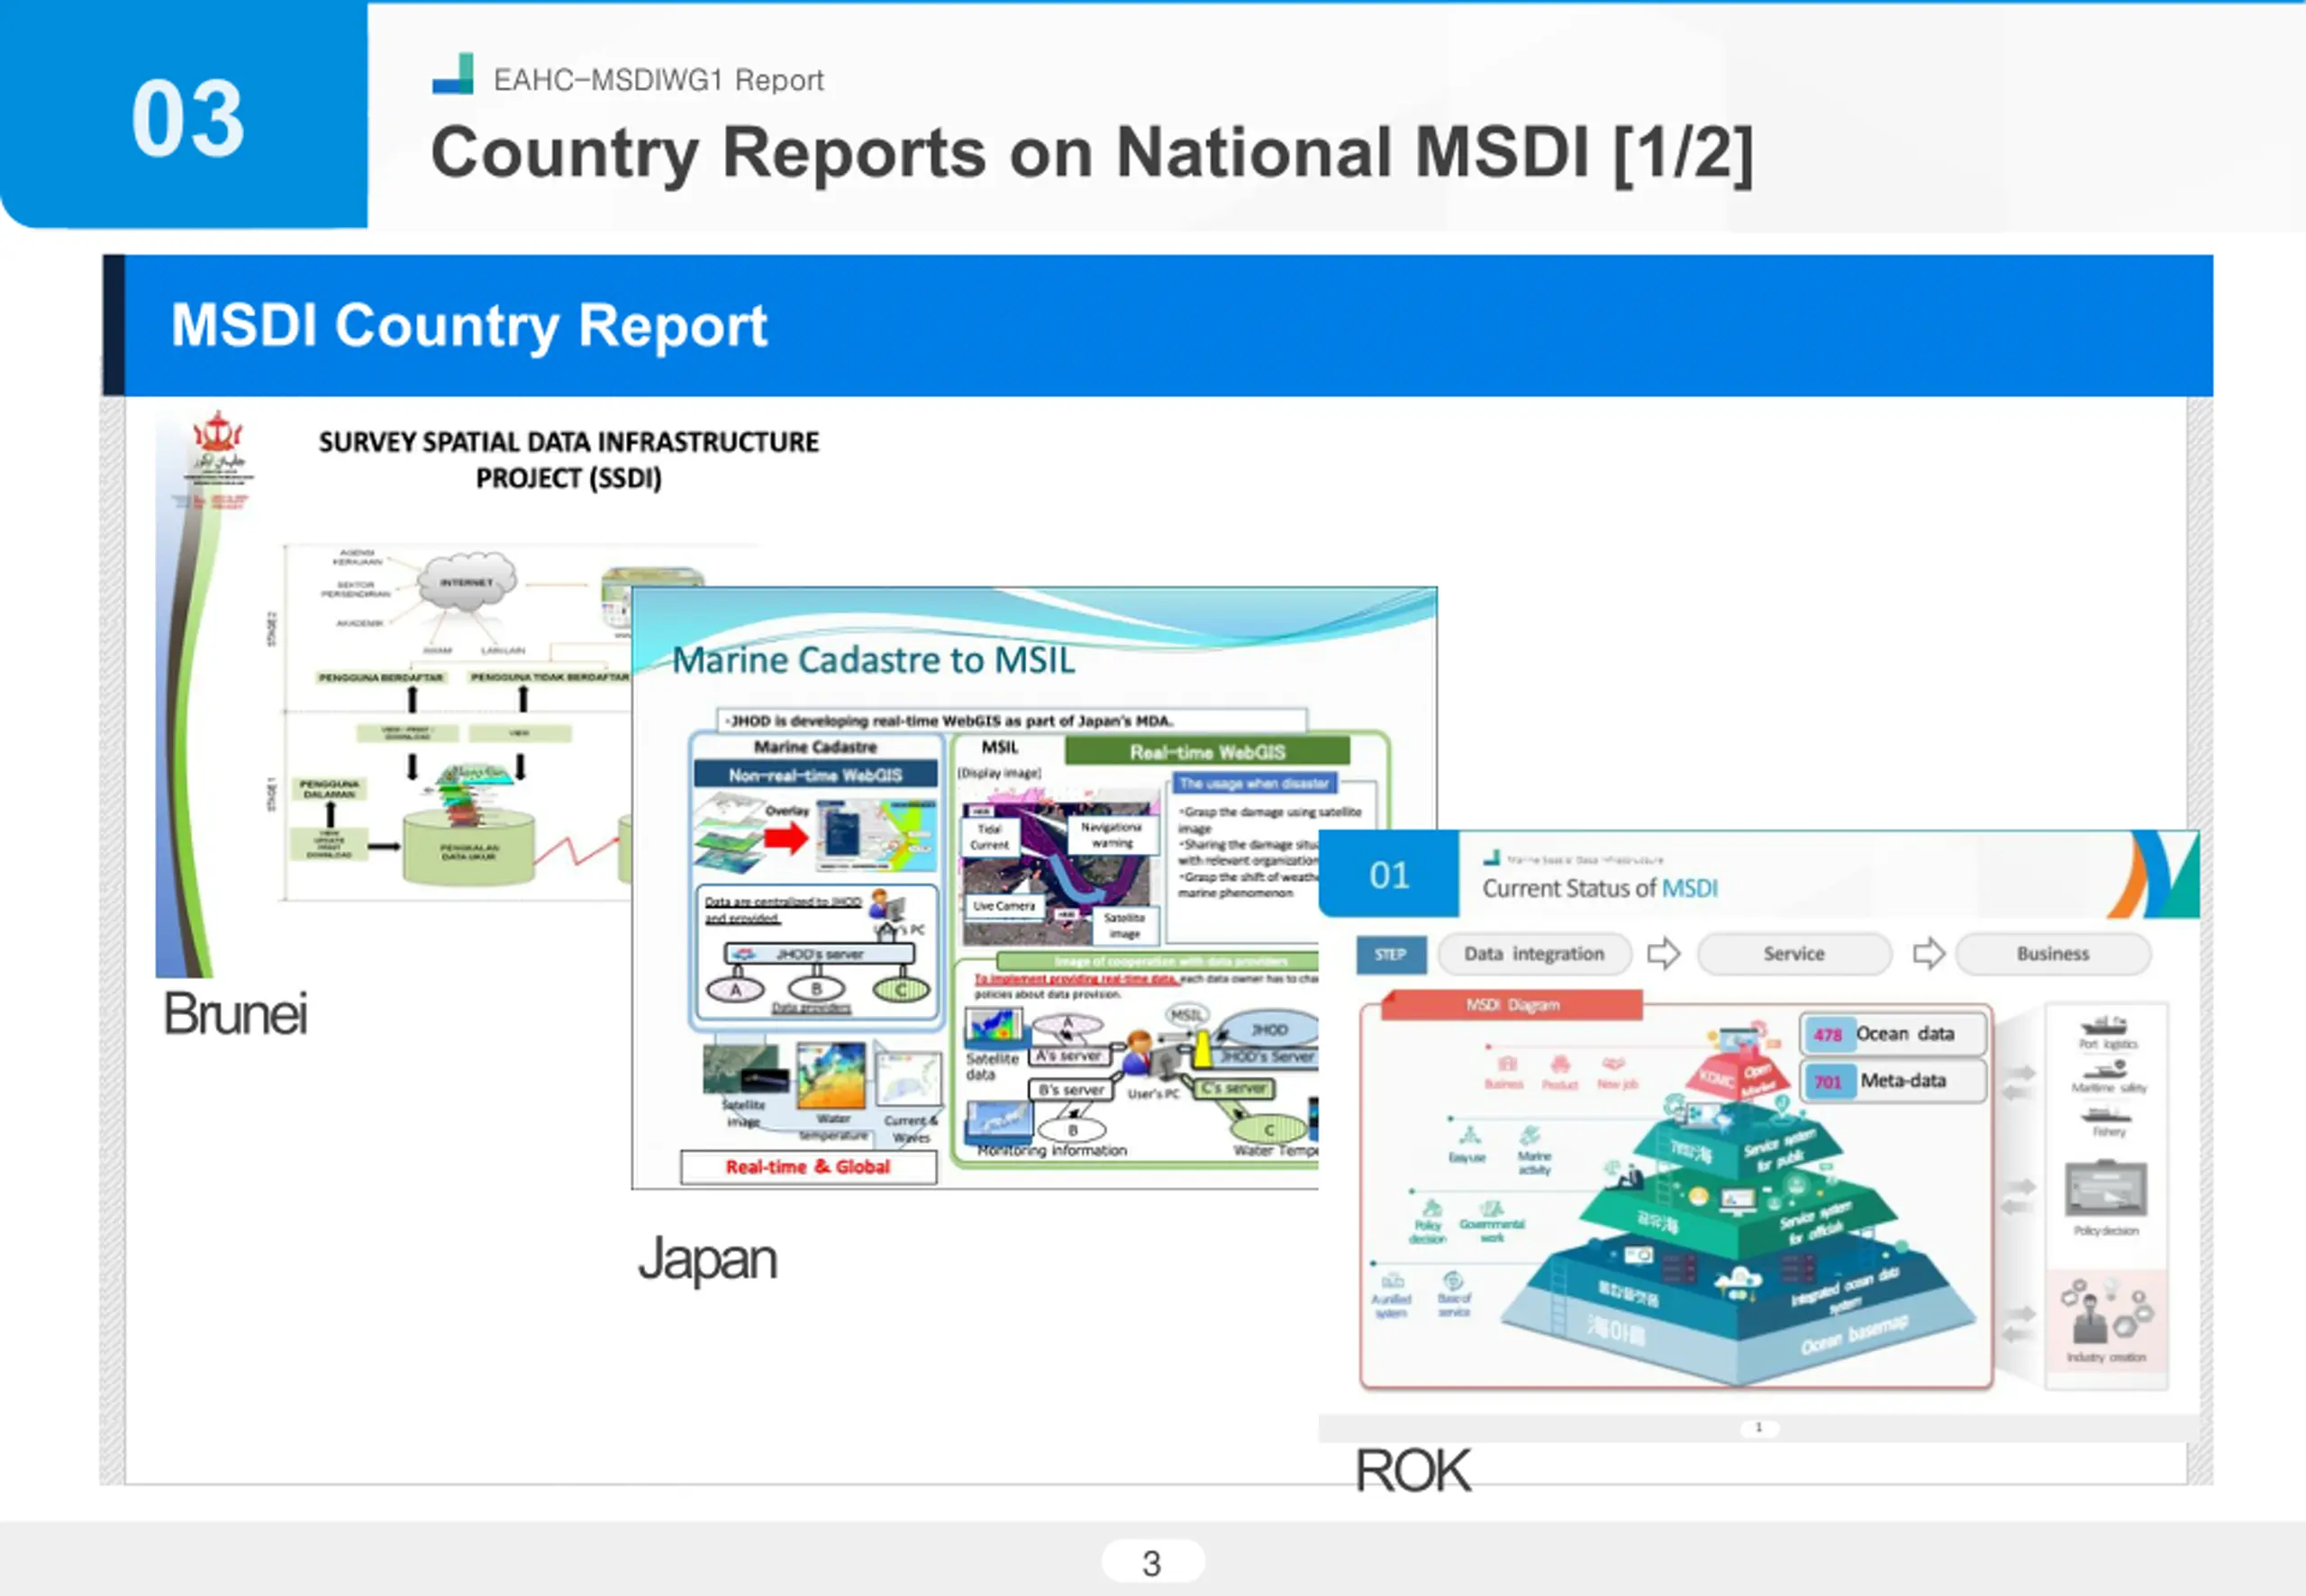Click the Live Camera label
The width and height of the screenshot is (2306, 1596).
pyautogui.click(x=1004, y=906)
